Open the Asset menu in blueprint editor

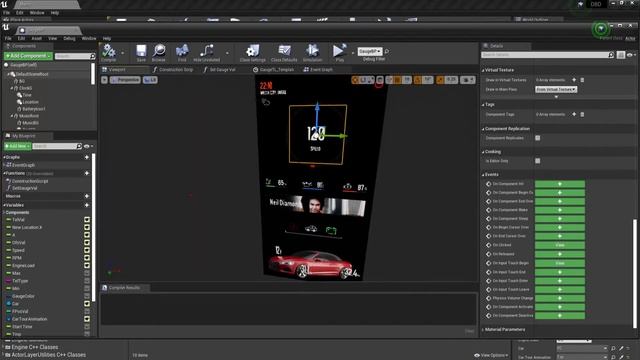click(x=36, y=38)
